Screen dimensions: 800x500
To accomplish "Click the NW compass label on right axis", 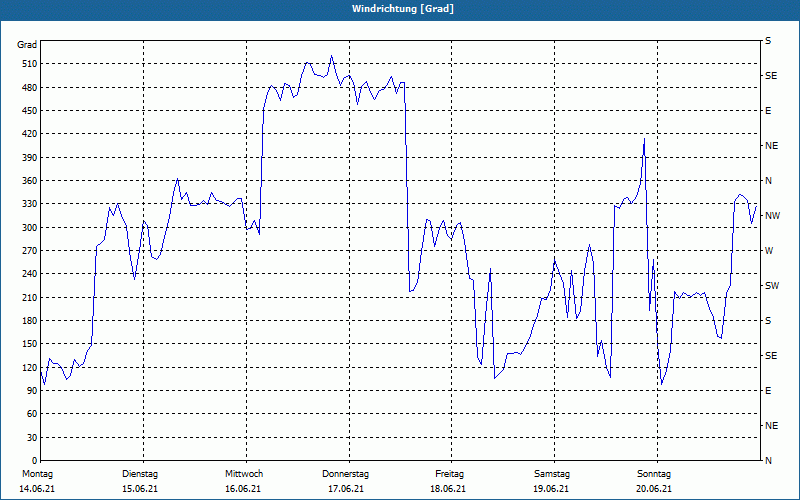I will [772, 216].
